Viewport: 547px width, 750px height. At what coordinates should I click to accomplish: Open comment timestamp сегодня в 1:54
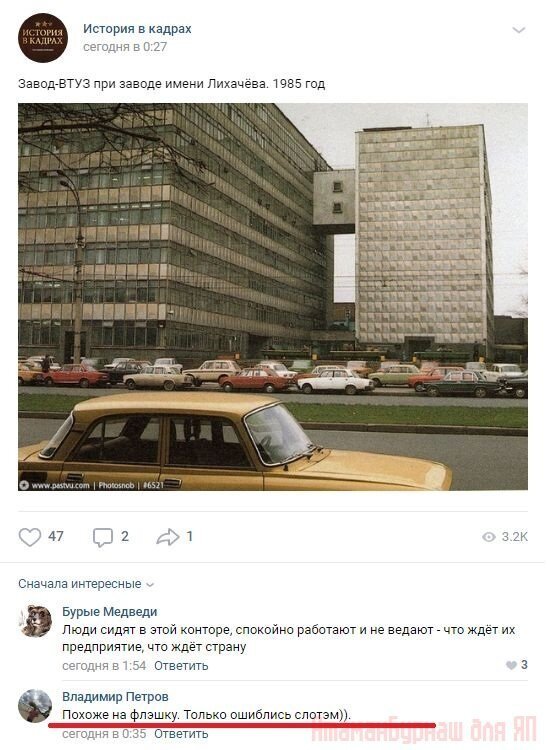[x=104, y=665]
